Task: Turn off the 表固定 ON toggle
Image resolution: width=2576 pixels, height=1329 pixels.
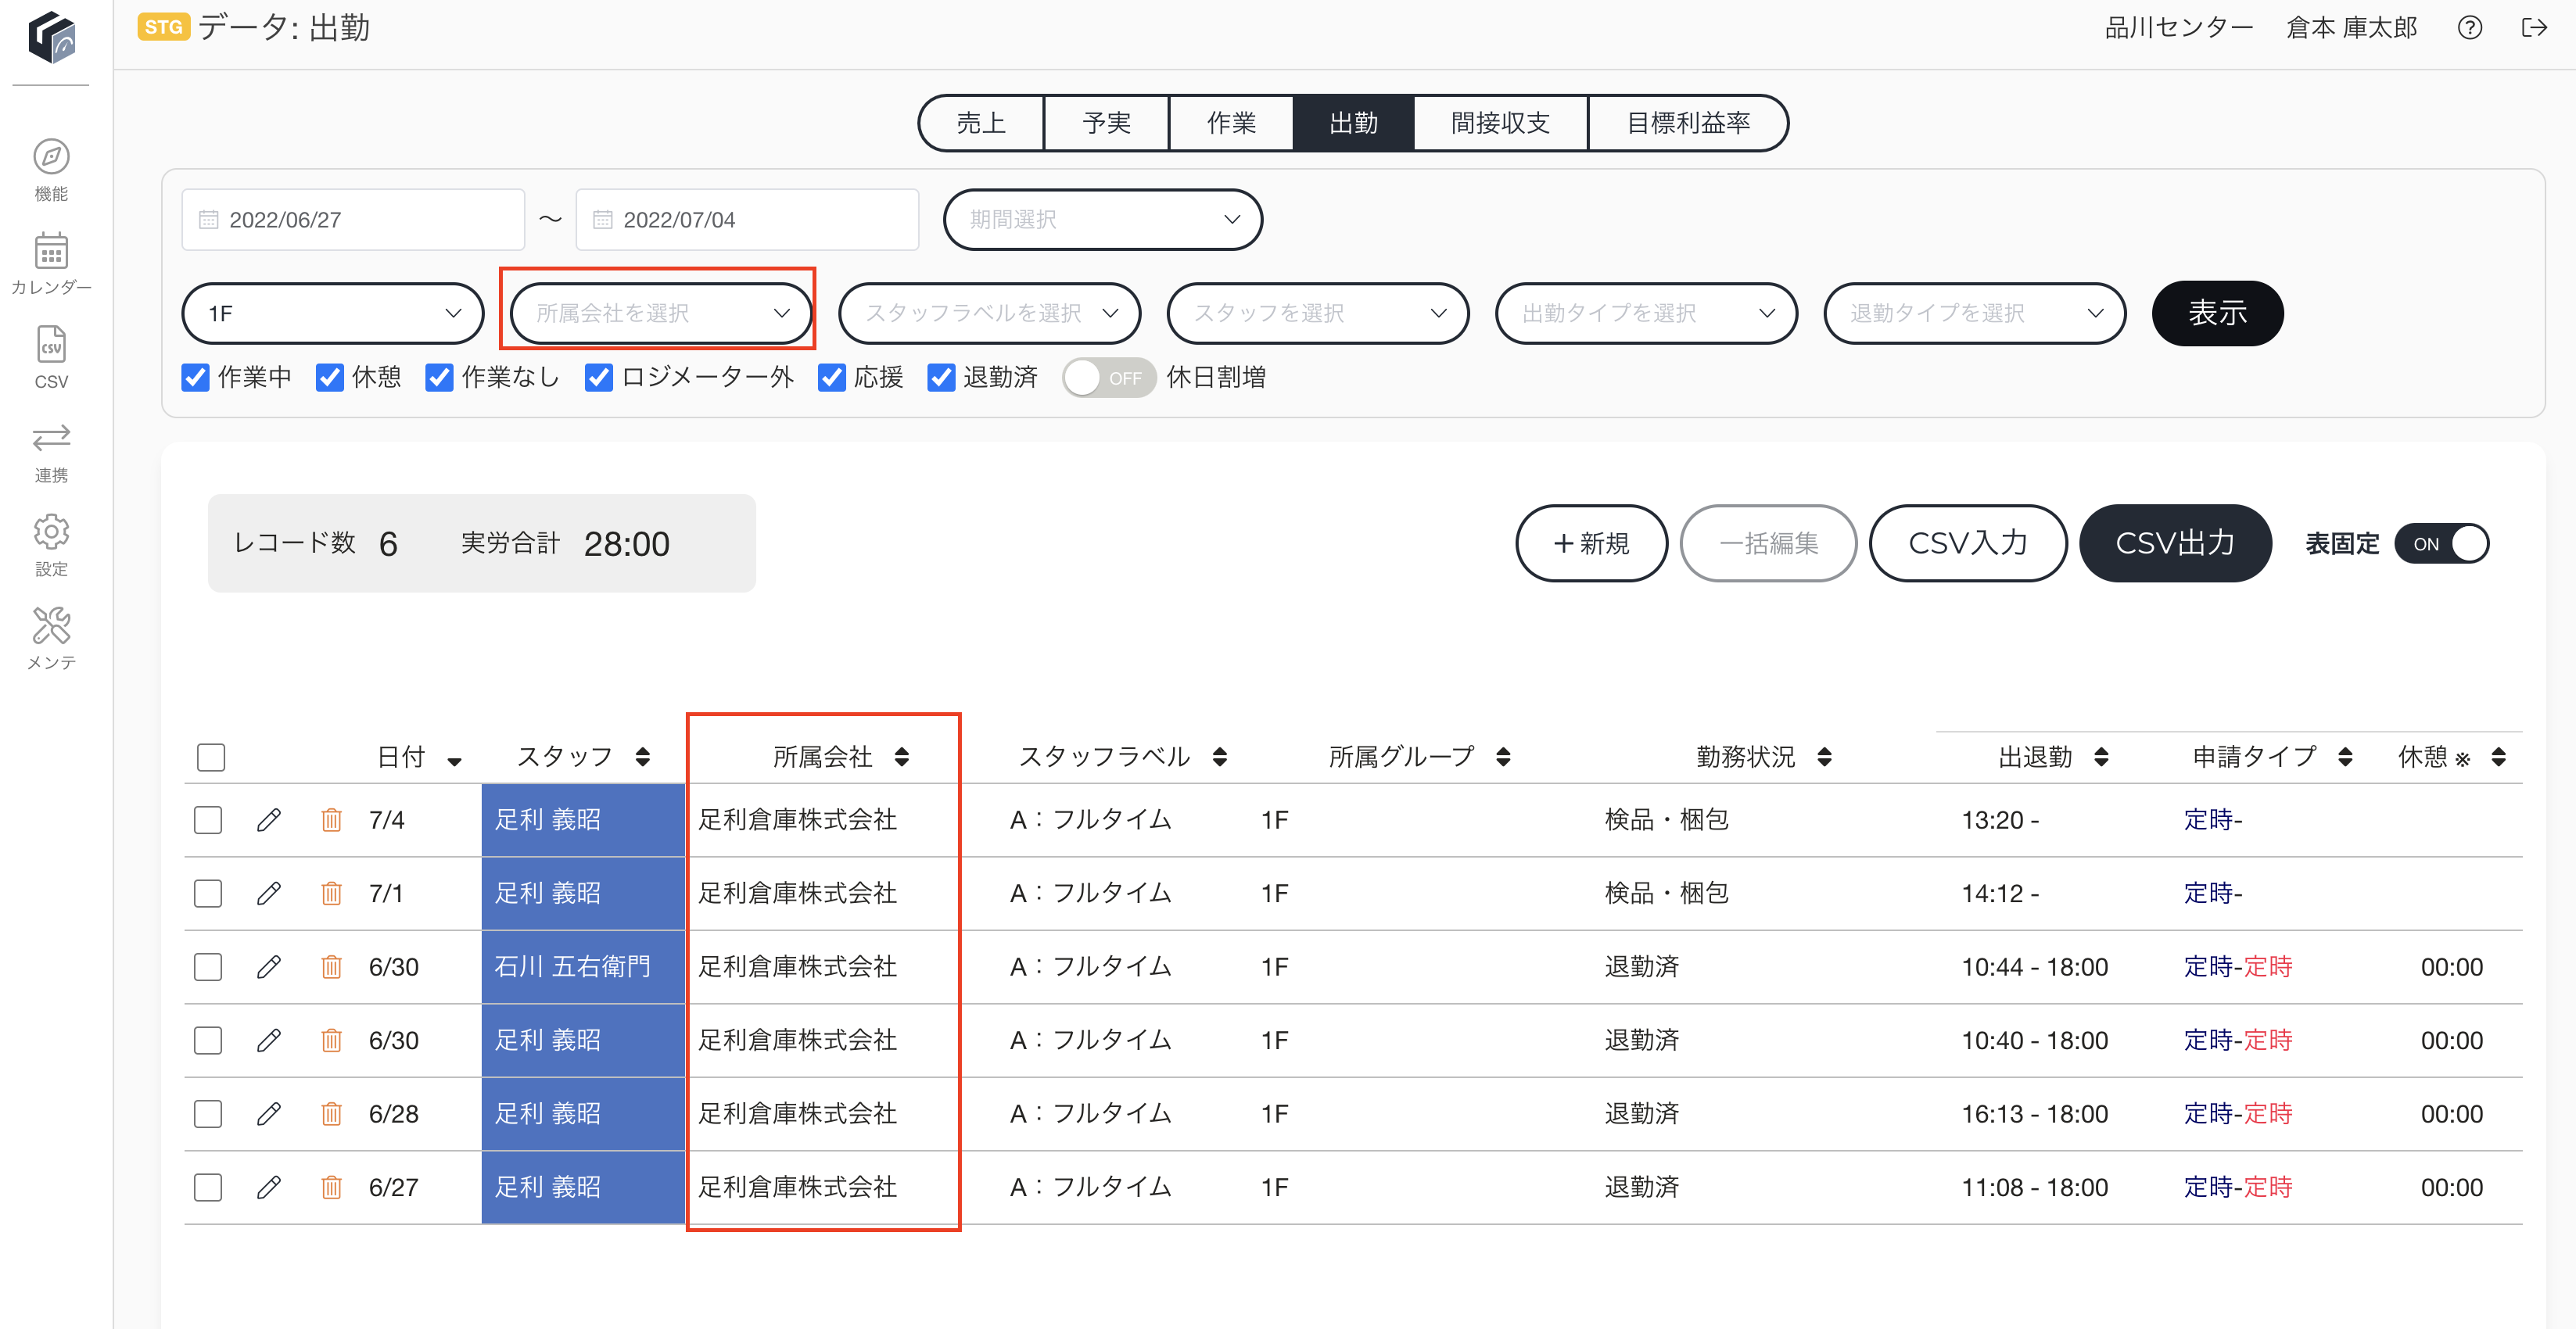Action: (2441, 544)
